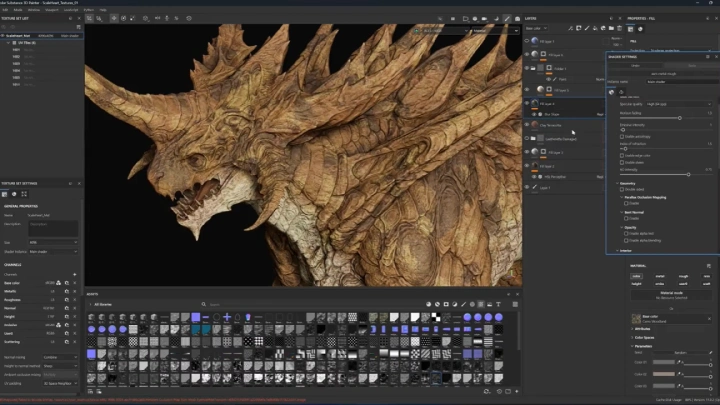Screen dimensions: 720x405
Task: Toggle visibility of Layer 1
Action: [x=527, y=187]
